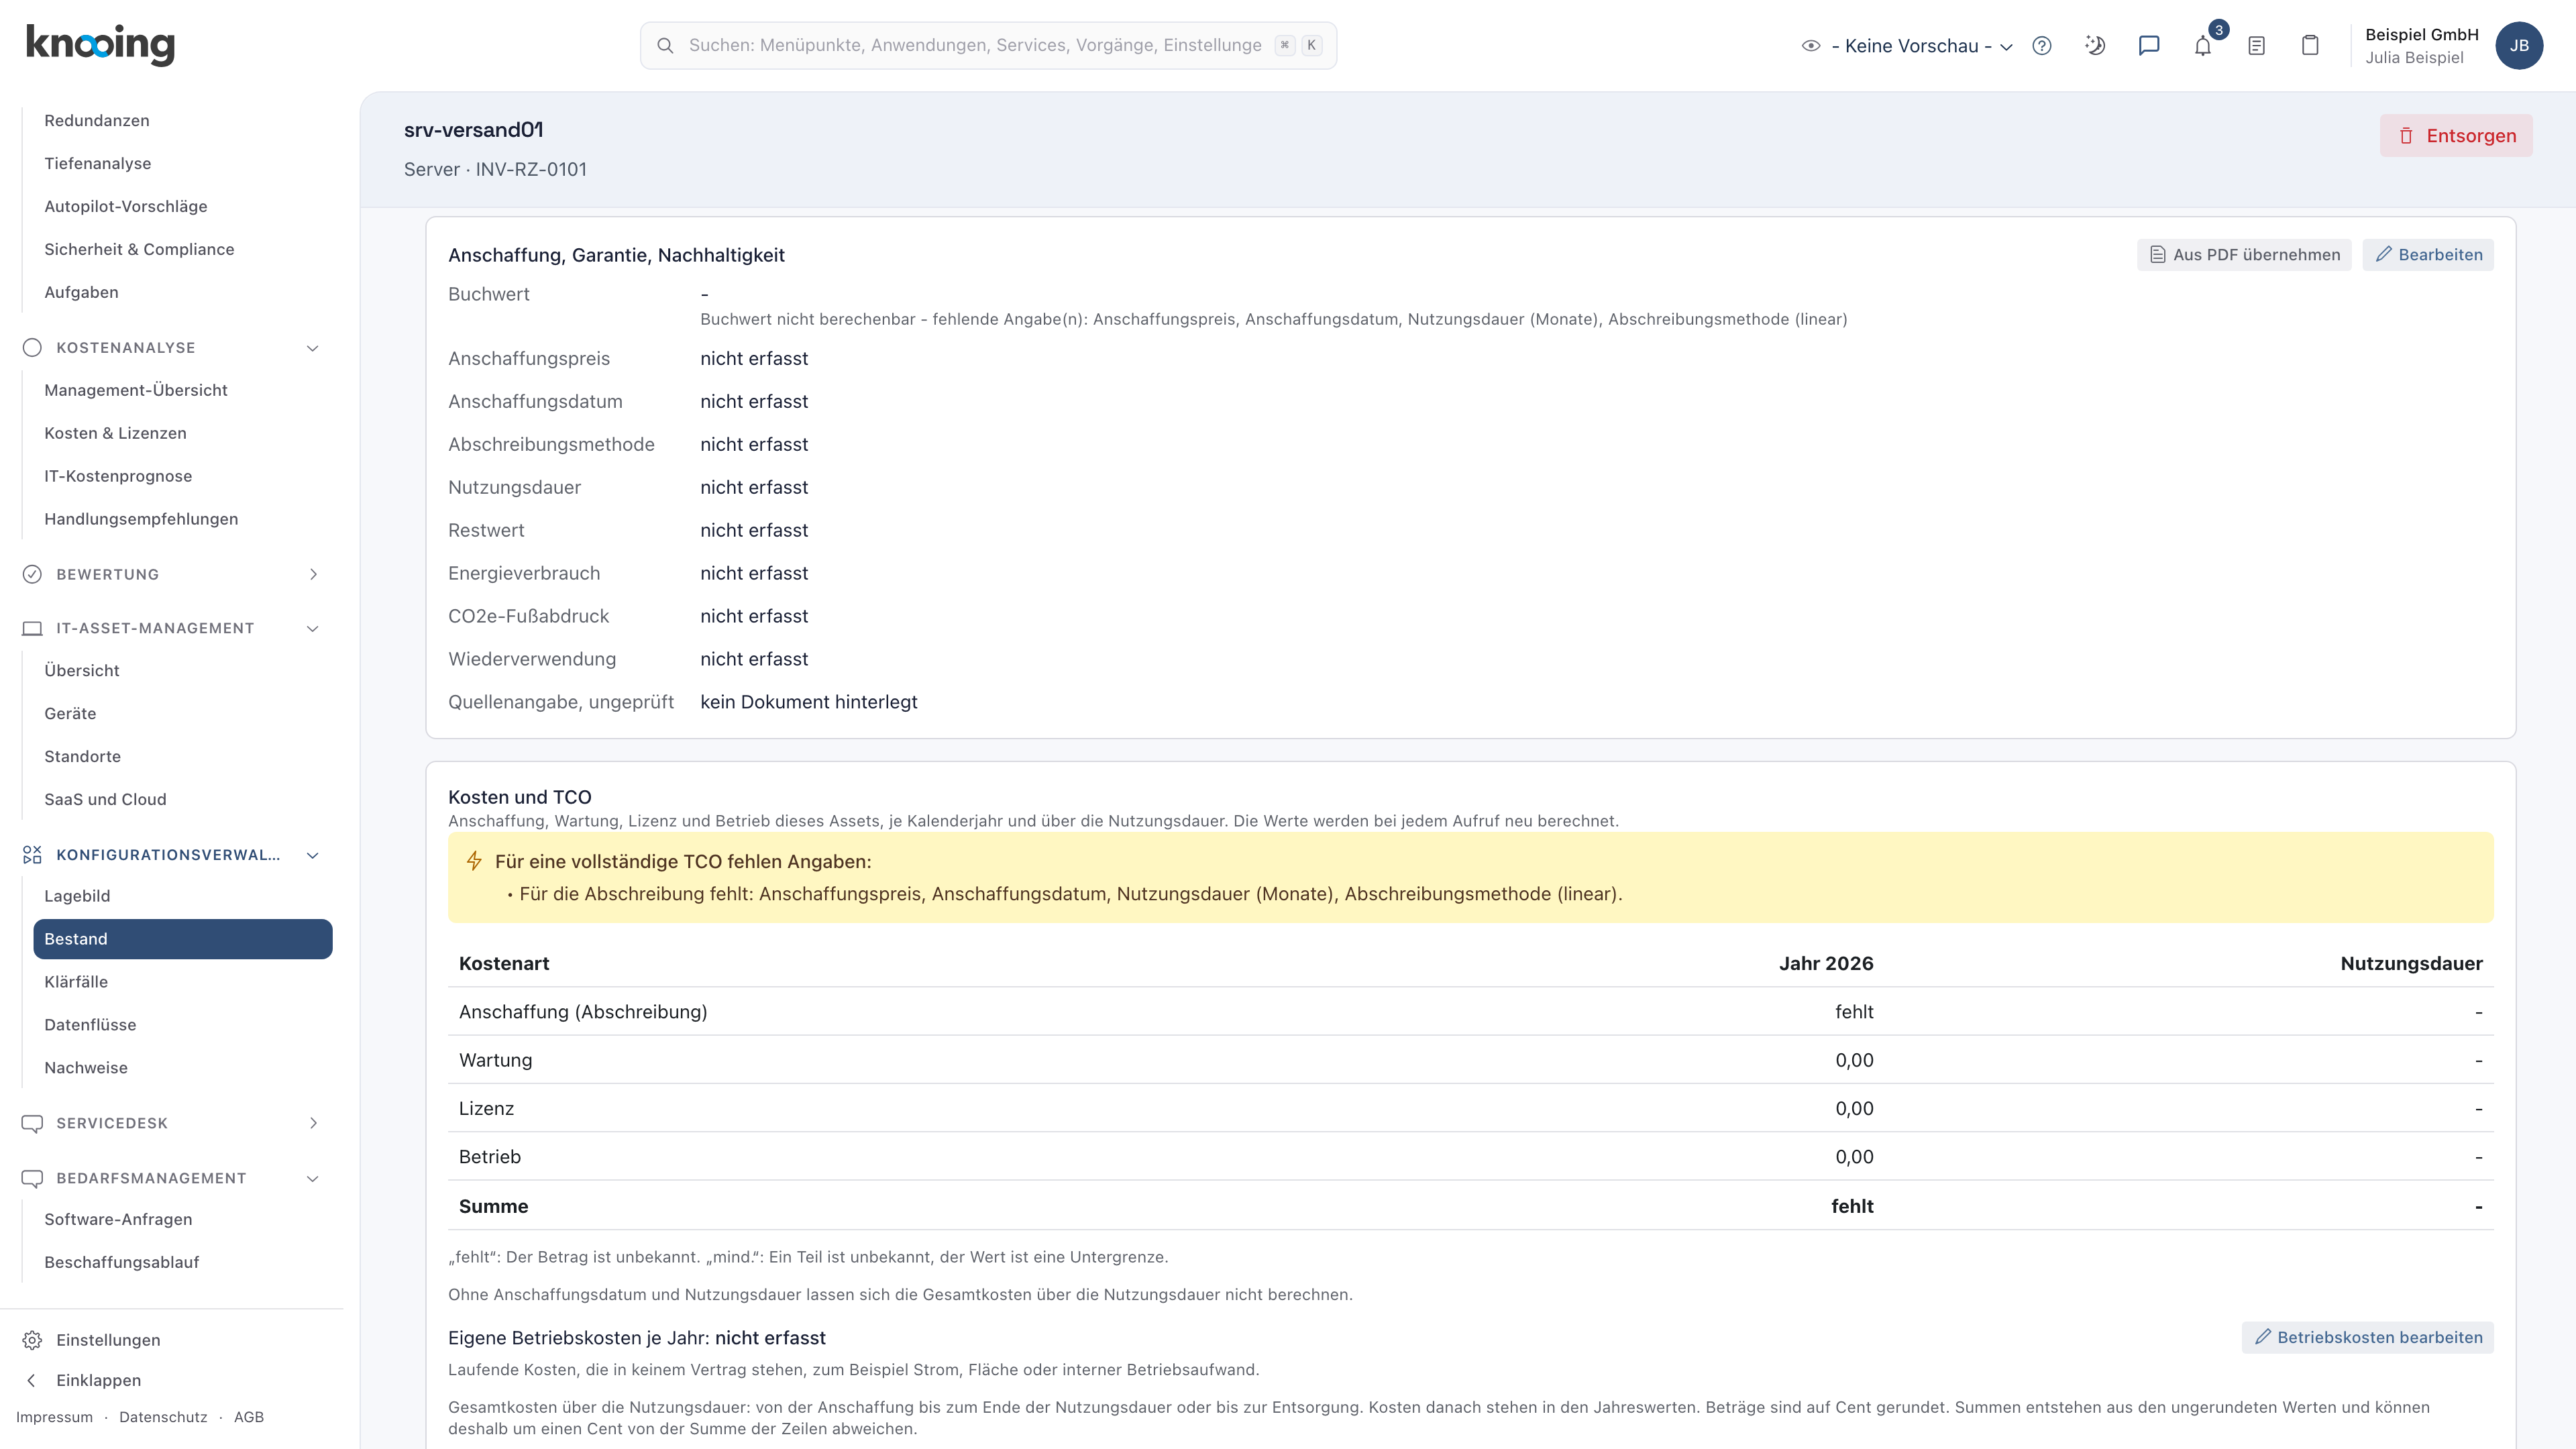
Task: Click the JB user avatar
Action: point(2519,46)
